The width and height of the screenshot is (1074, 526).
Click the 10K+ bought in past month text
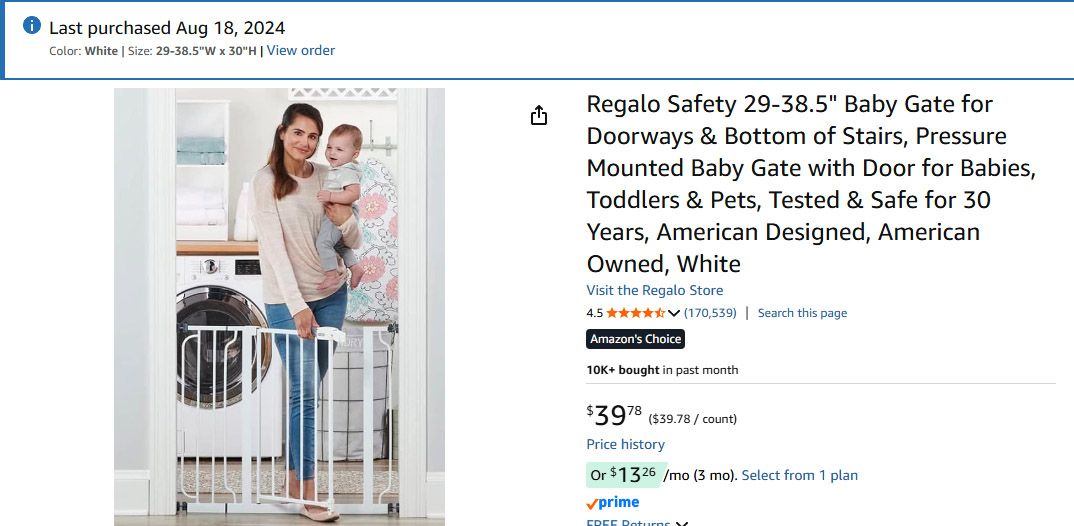click(662, 370)
